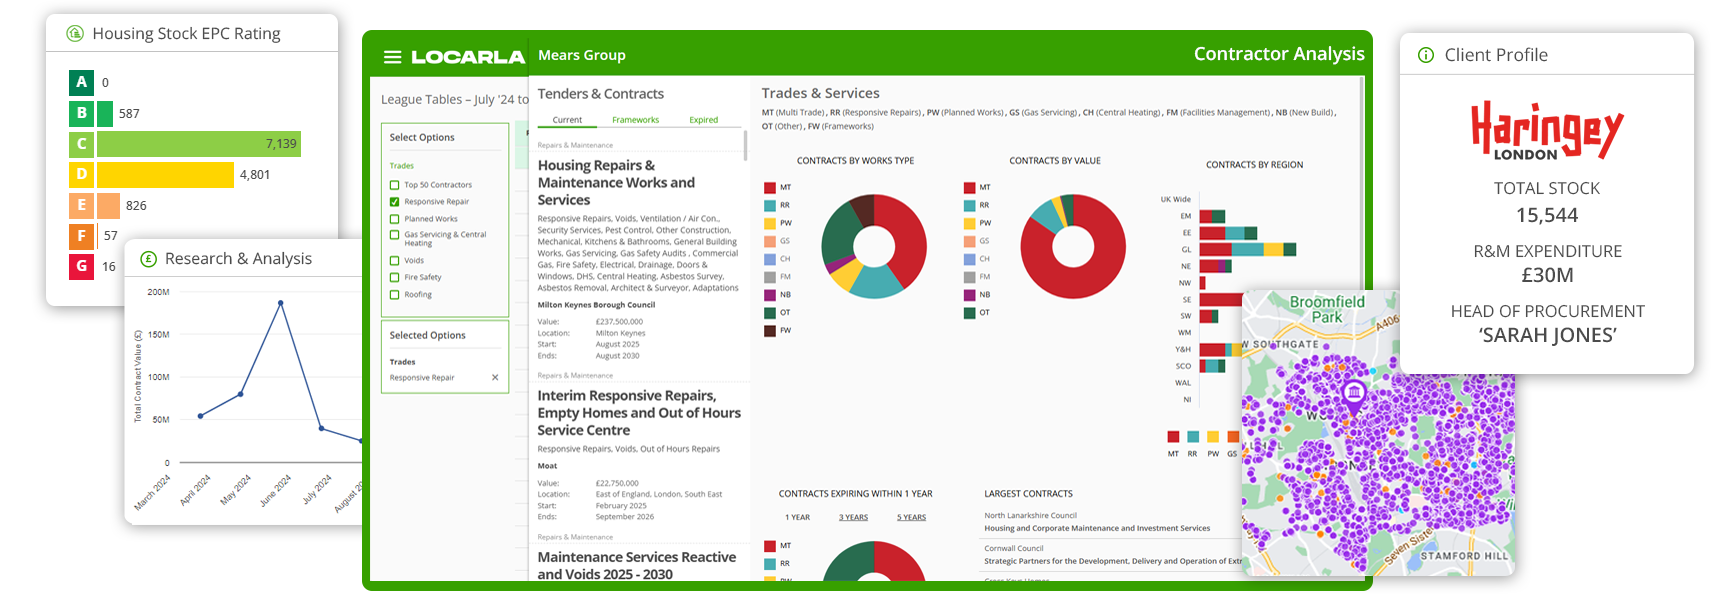1721x603 pixels.
Task: Click NB purple swatch in Contracts by Value legend
Action: (x=970, y=295)
